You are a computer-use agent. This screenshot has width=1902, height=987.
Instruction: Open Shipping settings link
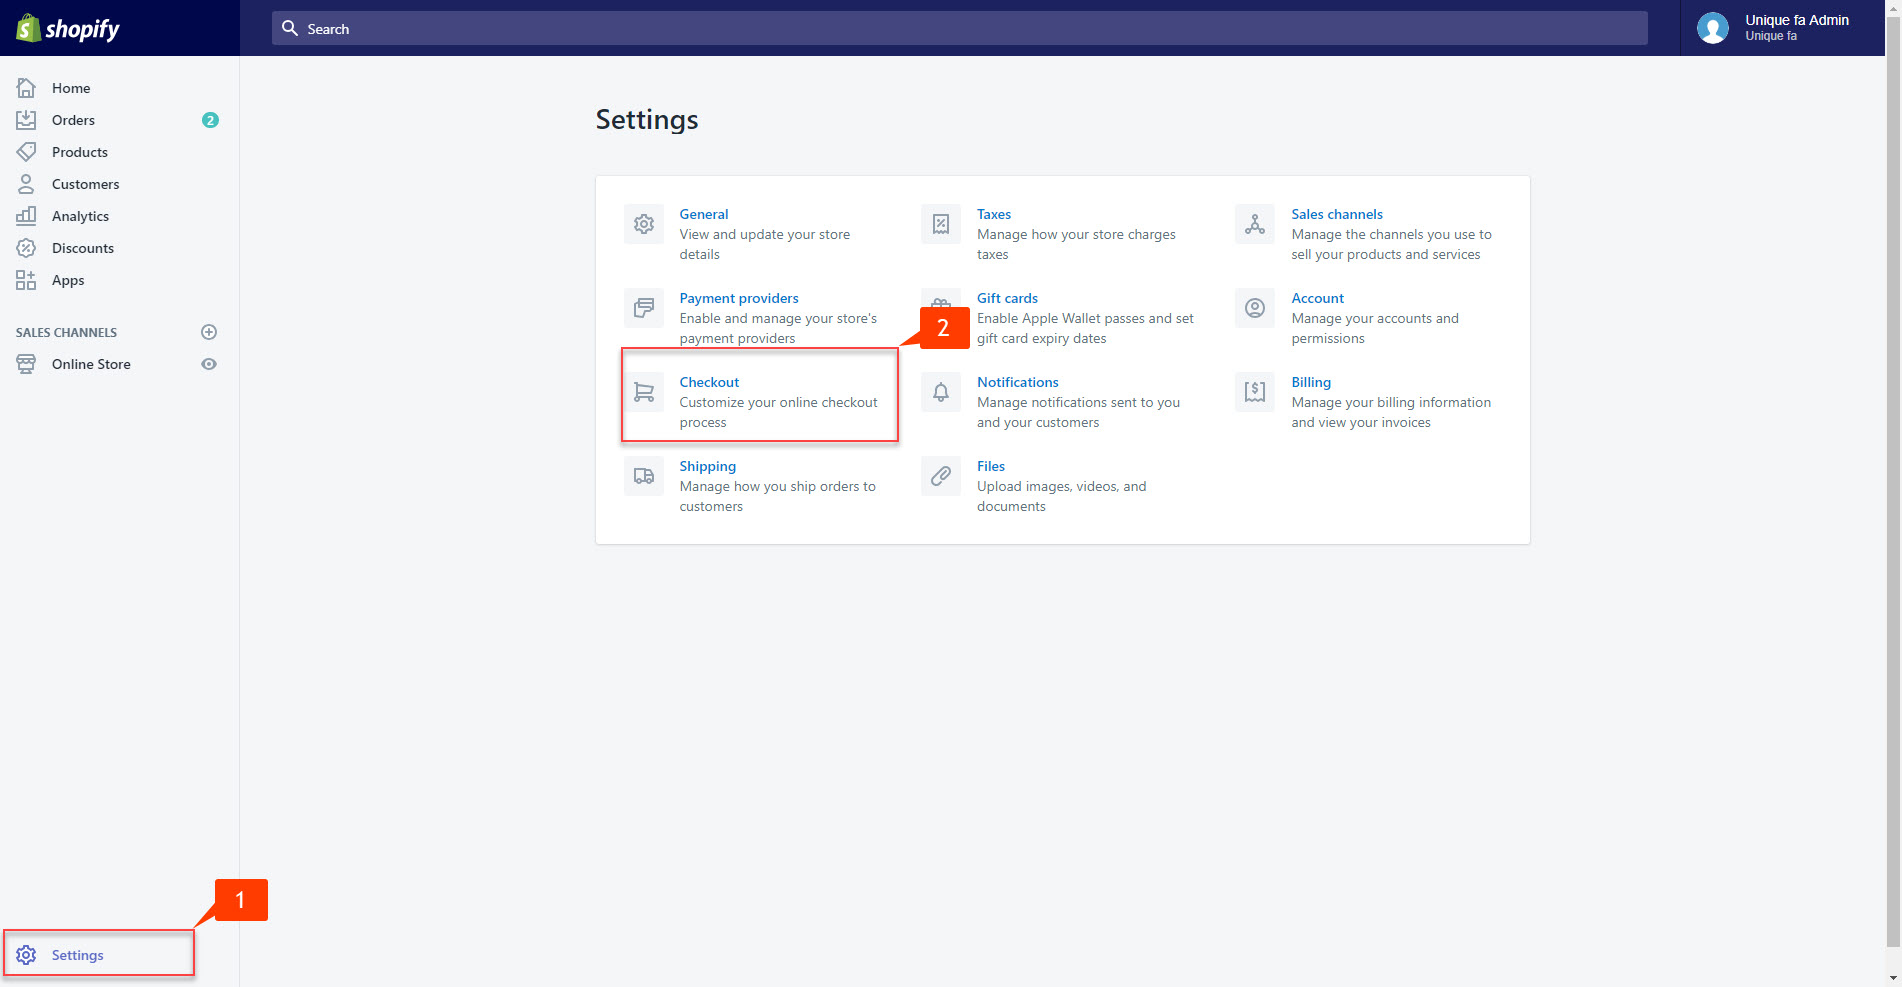click(x=708, y=466)
